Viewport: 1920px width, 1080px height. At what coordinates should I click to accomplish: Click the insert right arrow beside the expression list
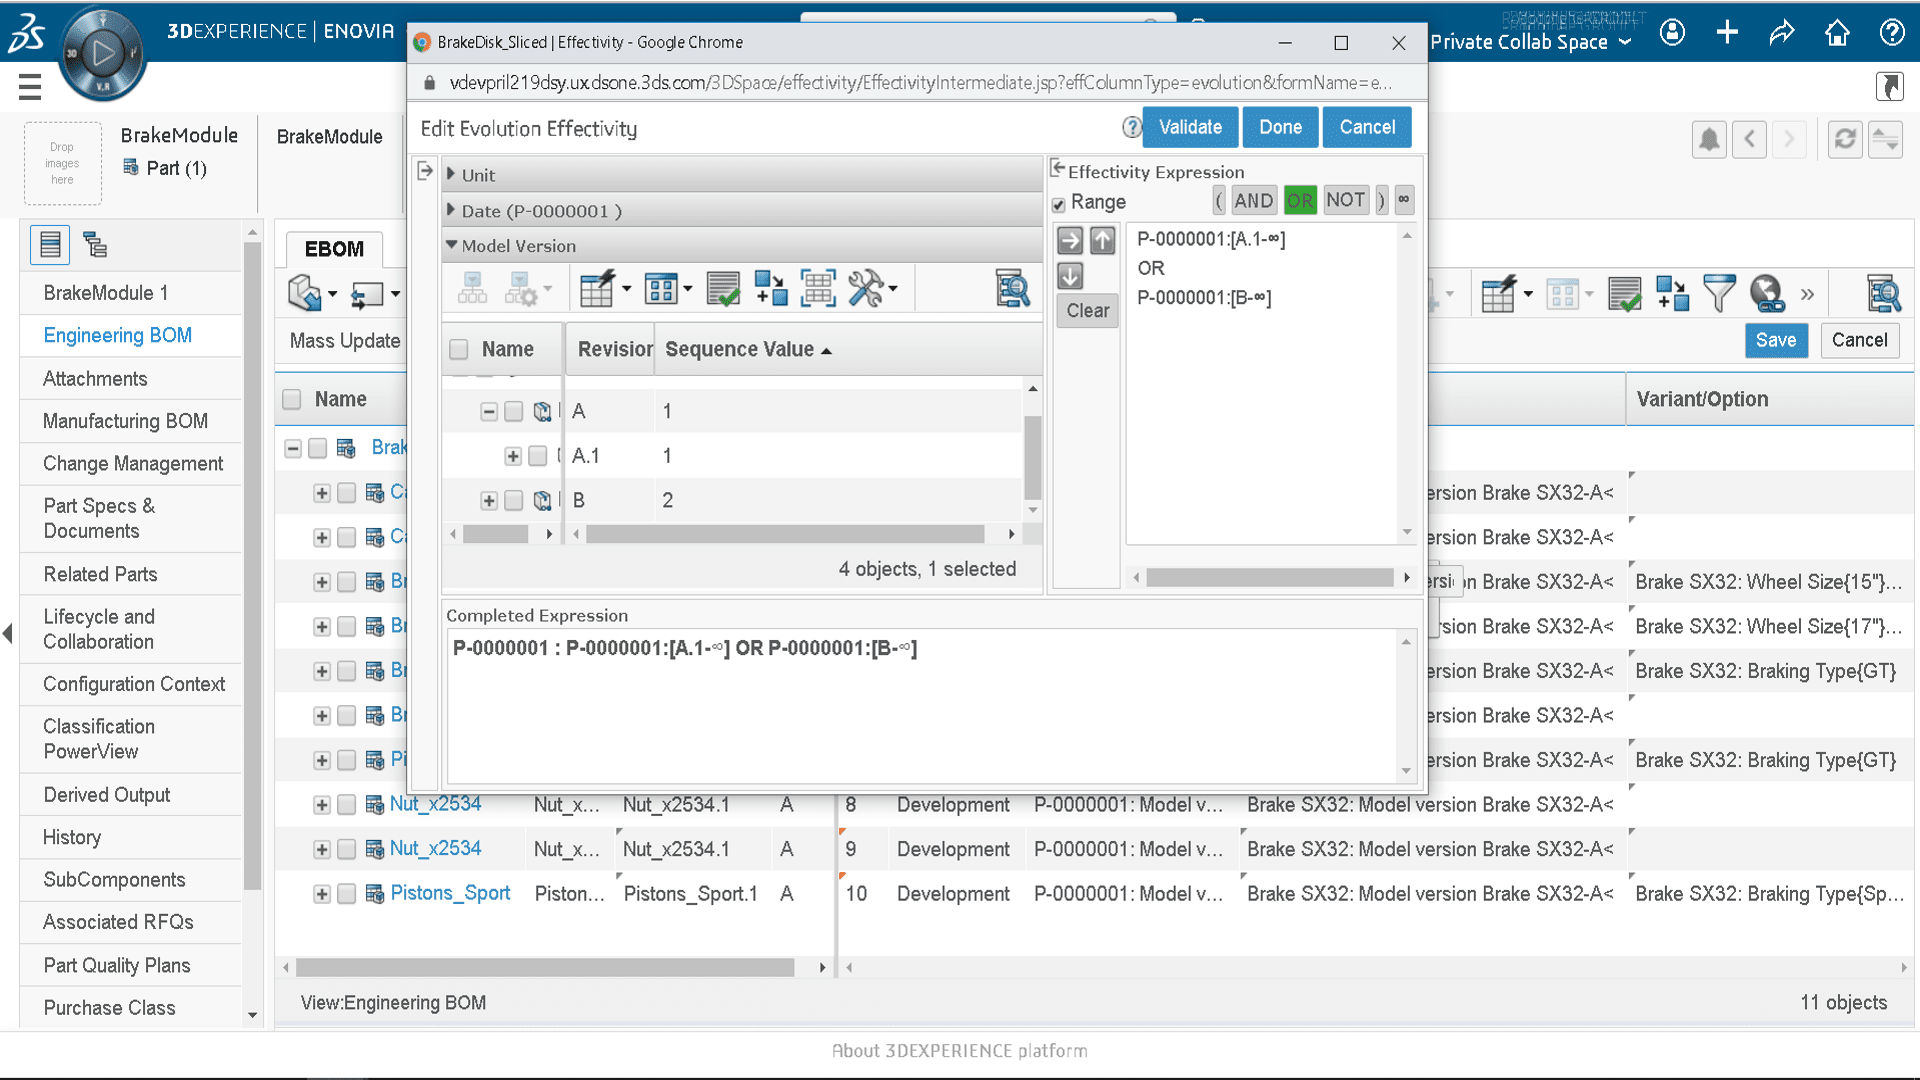(1070, 240)
